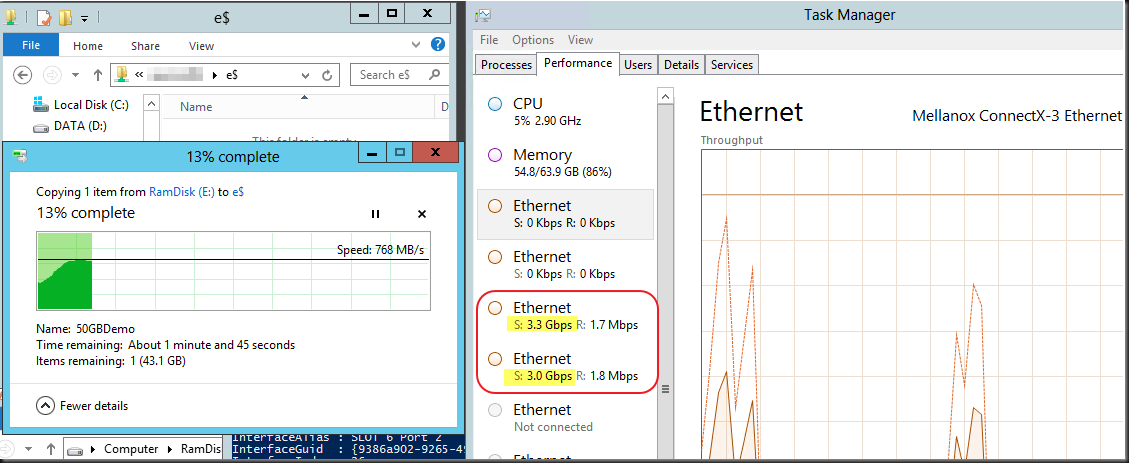
Task: Select Ethernet adapter sending 3.0 Gbps
Action: [565, 367]
